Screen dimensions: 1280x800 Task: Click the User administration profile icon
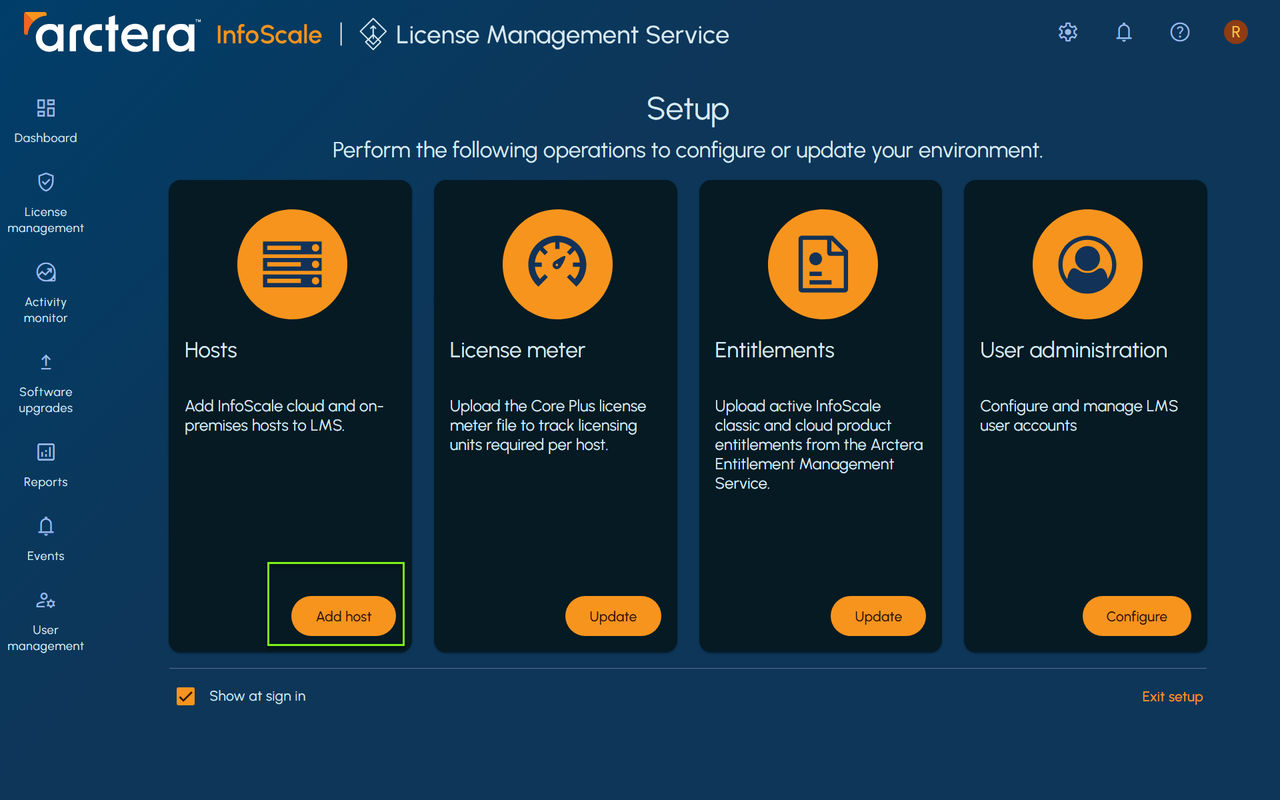(x=1087, y=264)
